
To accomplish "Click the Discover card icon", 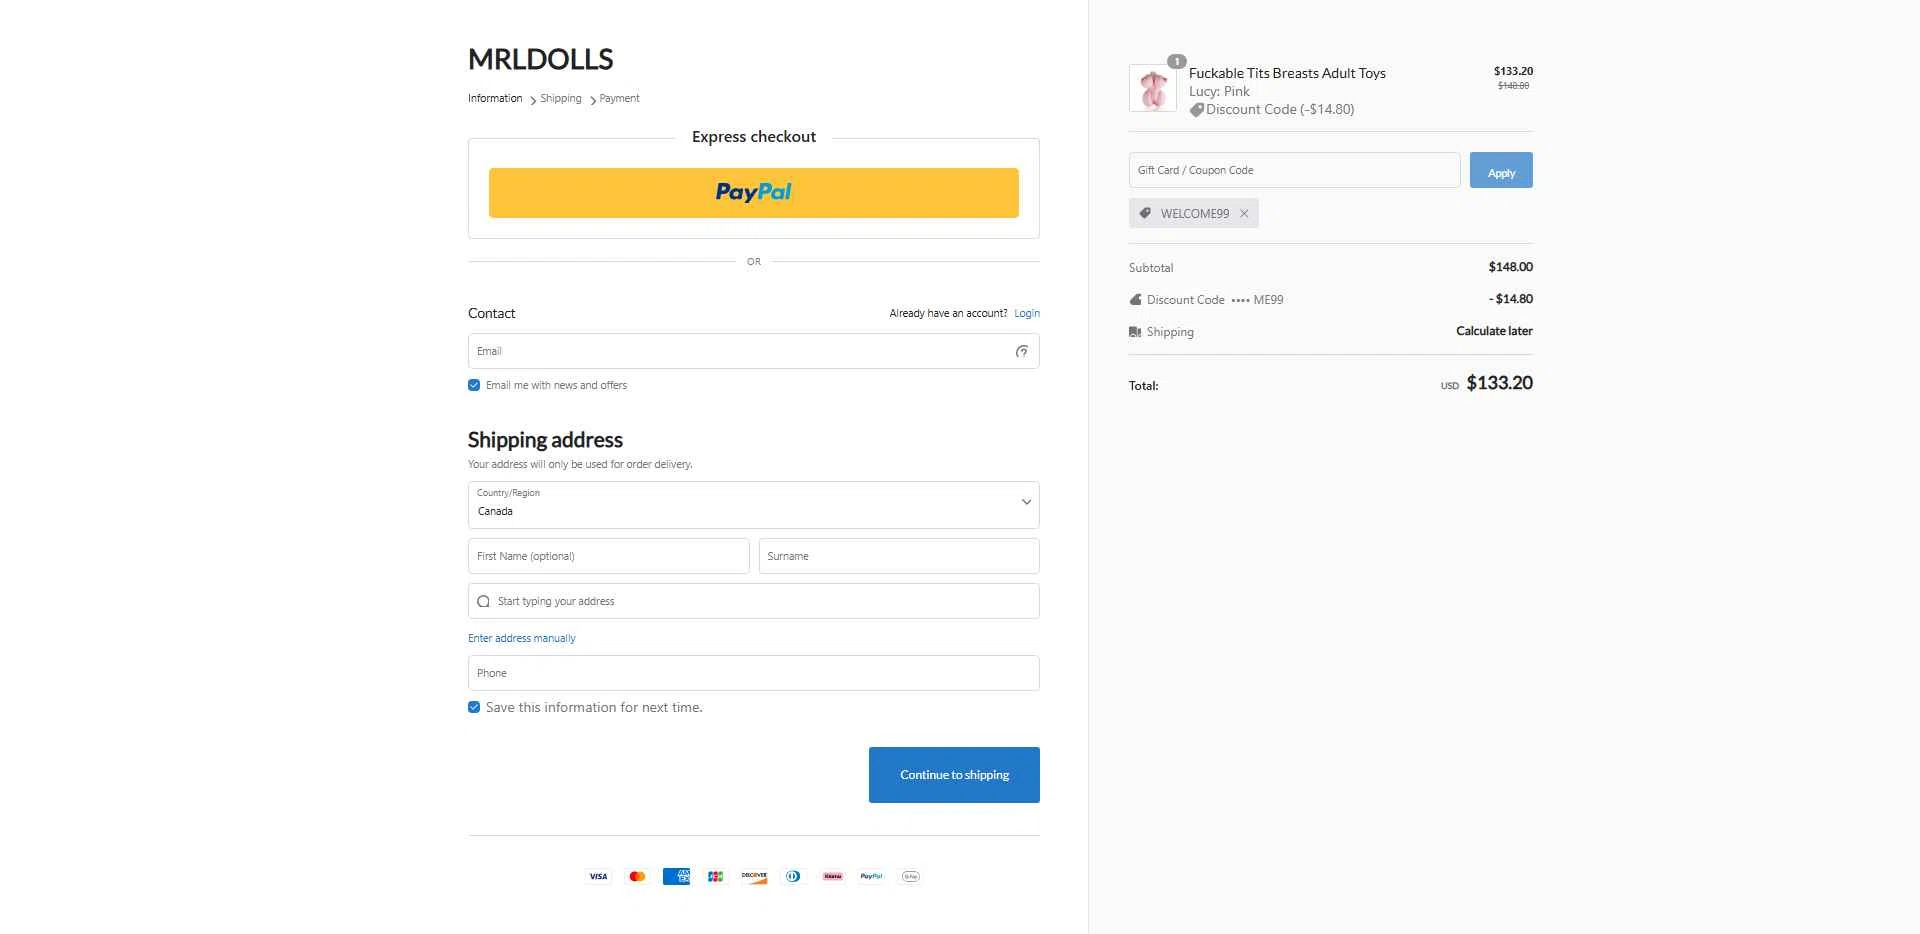I will (x=754, y=876).
